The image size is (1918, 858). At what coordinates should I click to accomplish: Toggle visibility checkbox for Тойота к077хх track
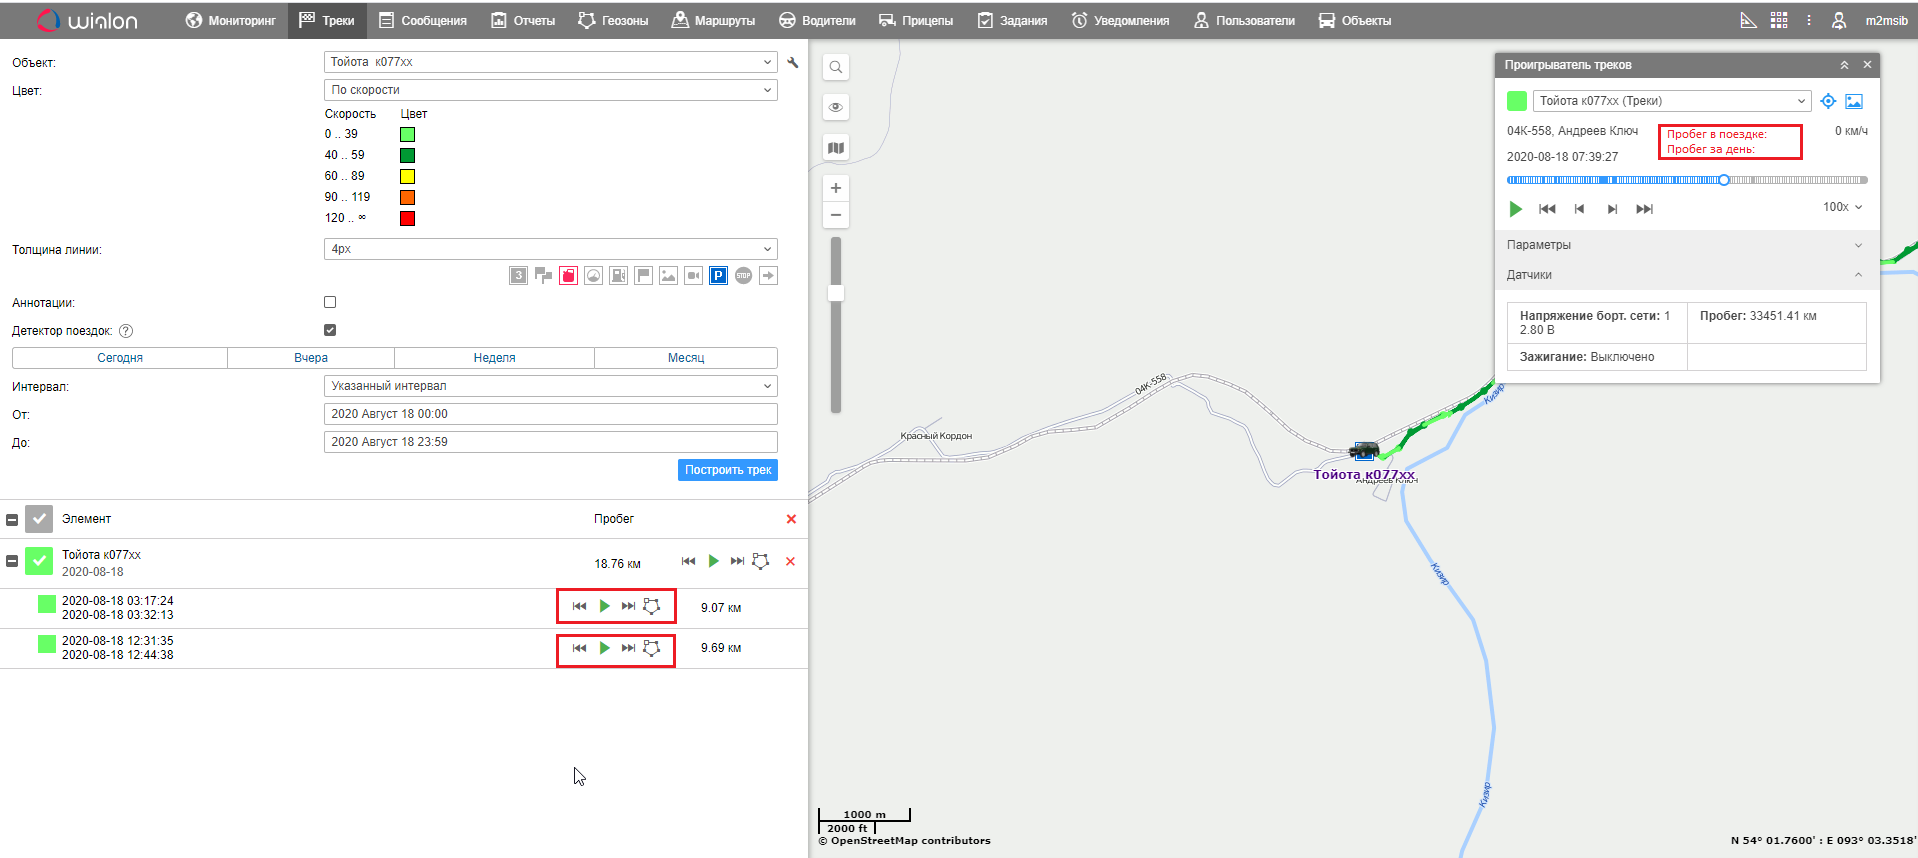pyautogui.click(x=39, y=561)
